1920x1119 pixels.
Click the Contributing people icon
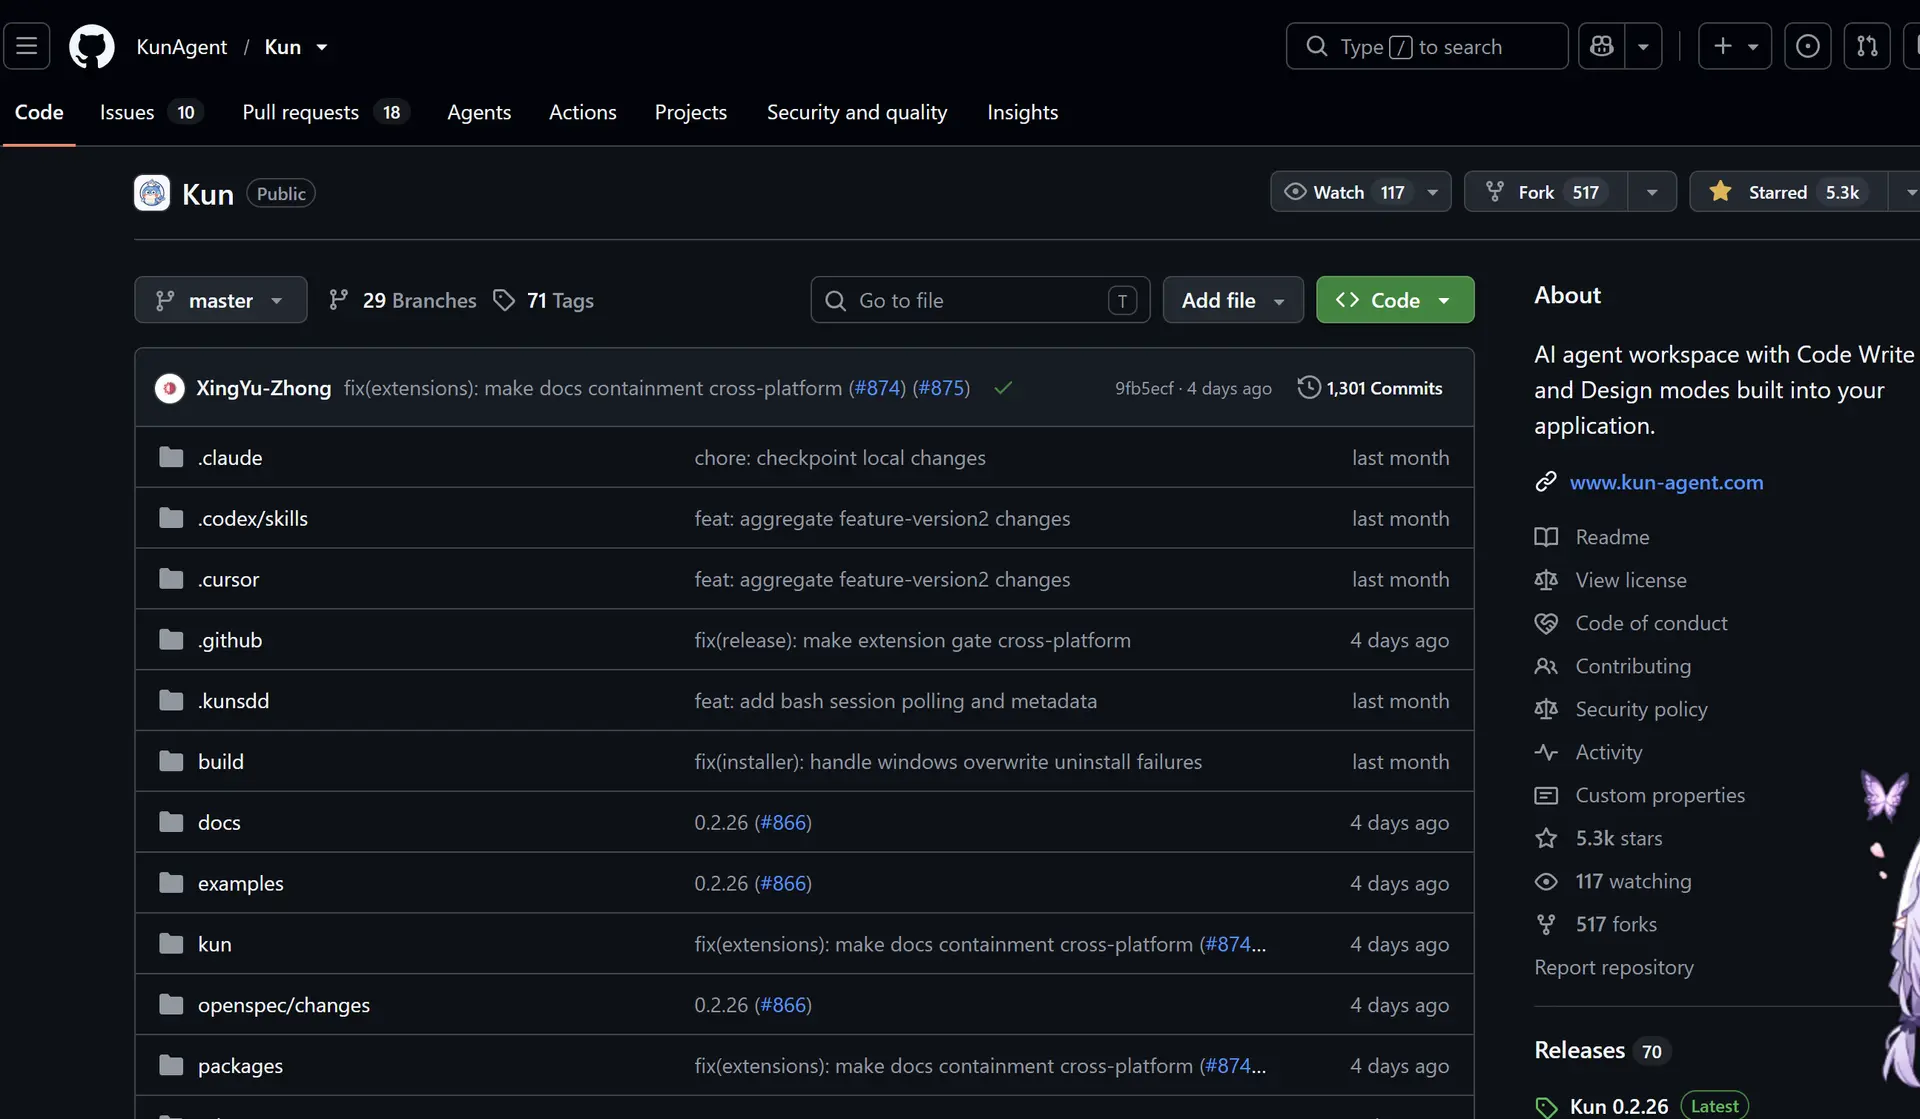(1546, 666)
